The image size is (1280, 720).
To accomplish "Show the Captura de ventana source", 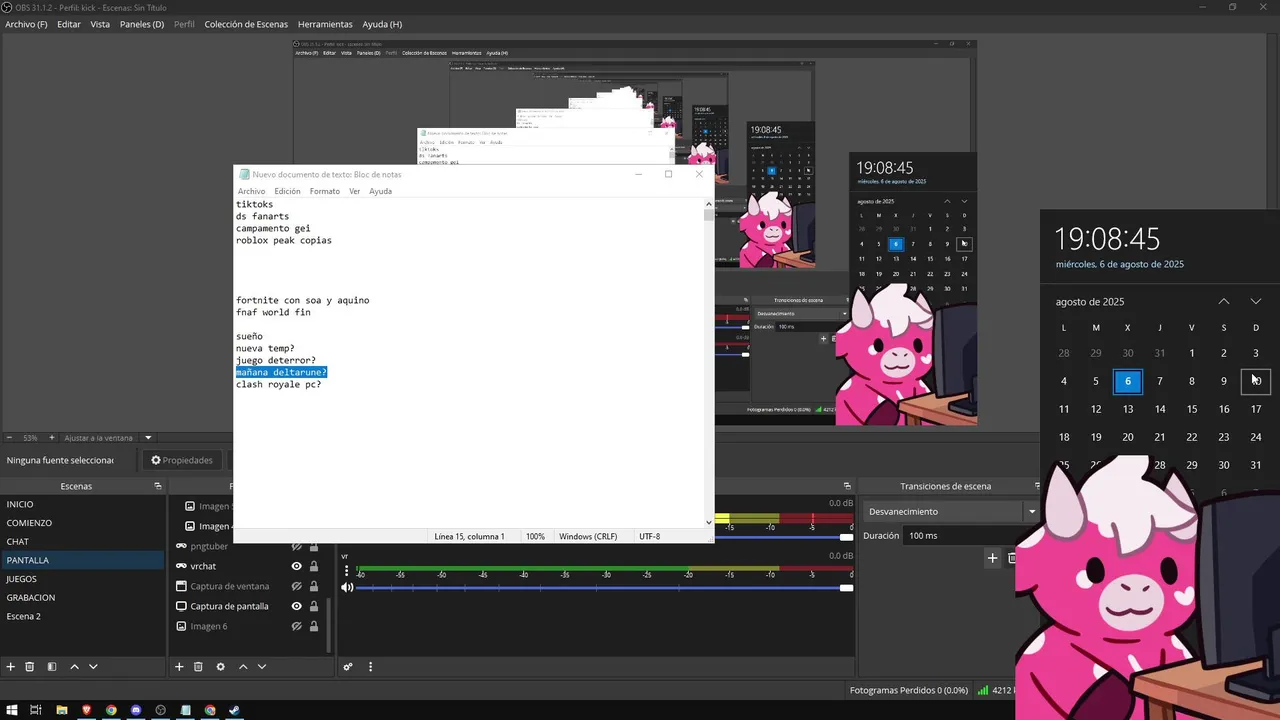I will pos(297,586).
